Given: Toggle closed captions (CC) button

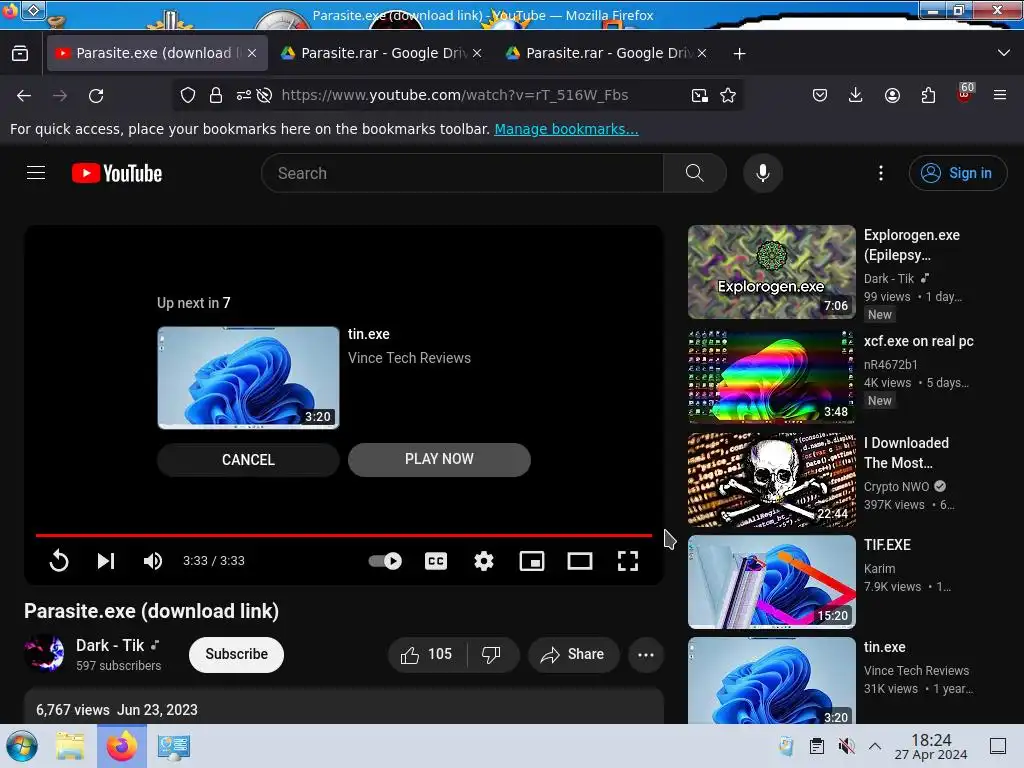Looking at the screenshot, I should [x=436, y=561].
